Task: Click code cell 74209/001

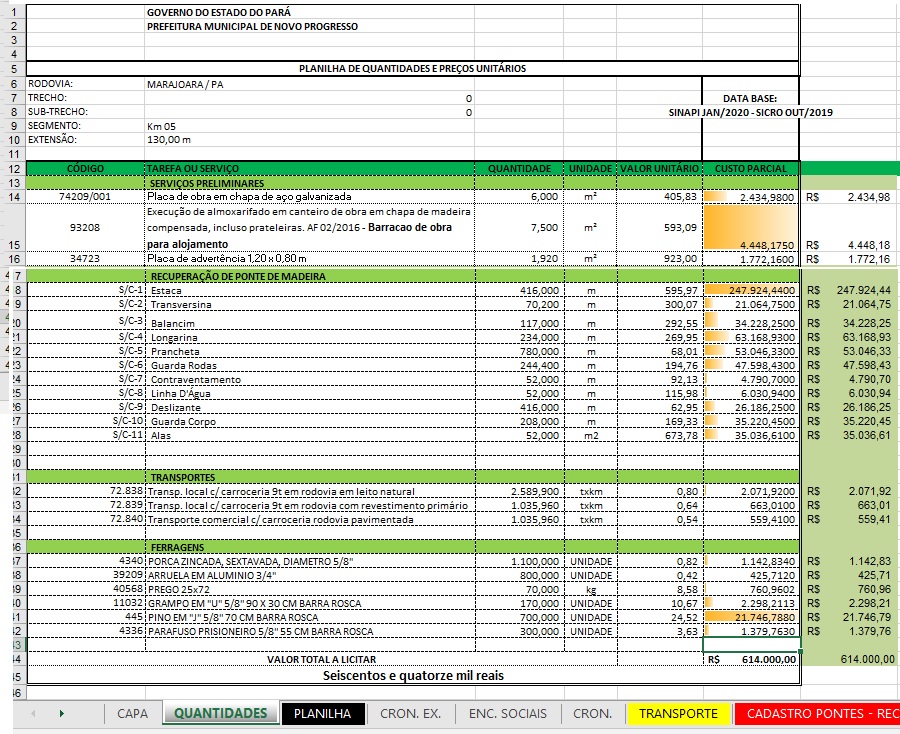Action: (86, 197)
